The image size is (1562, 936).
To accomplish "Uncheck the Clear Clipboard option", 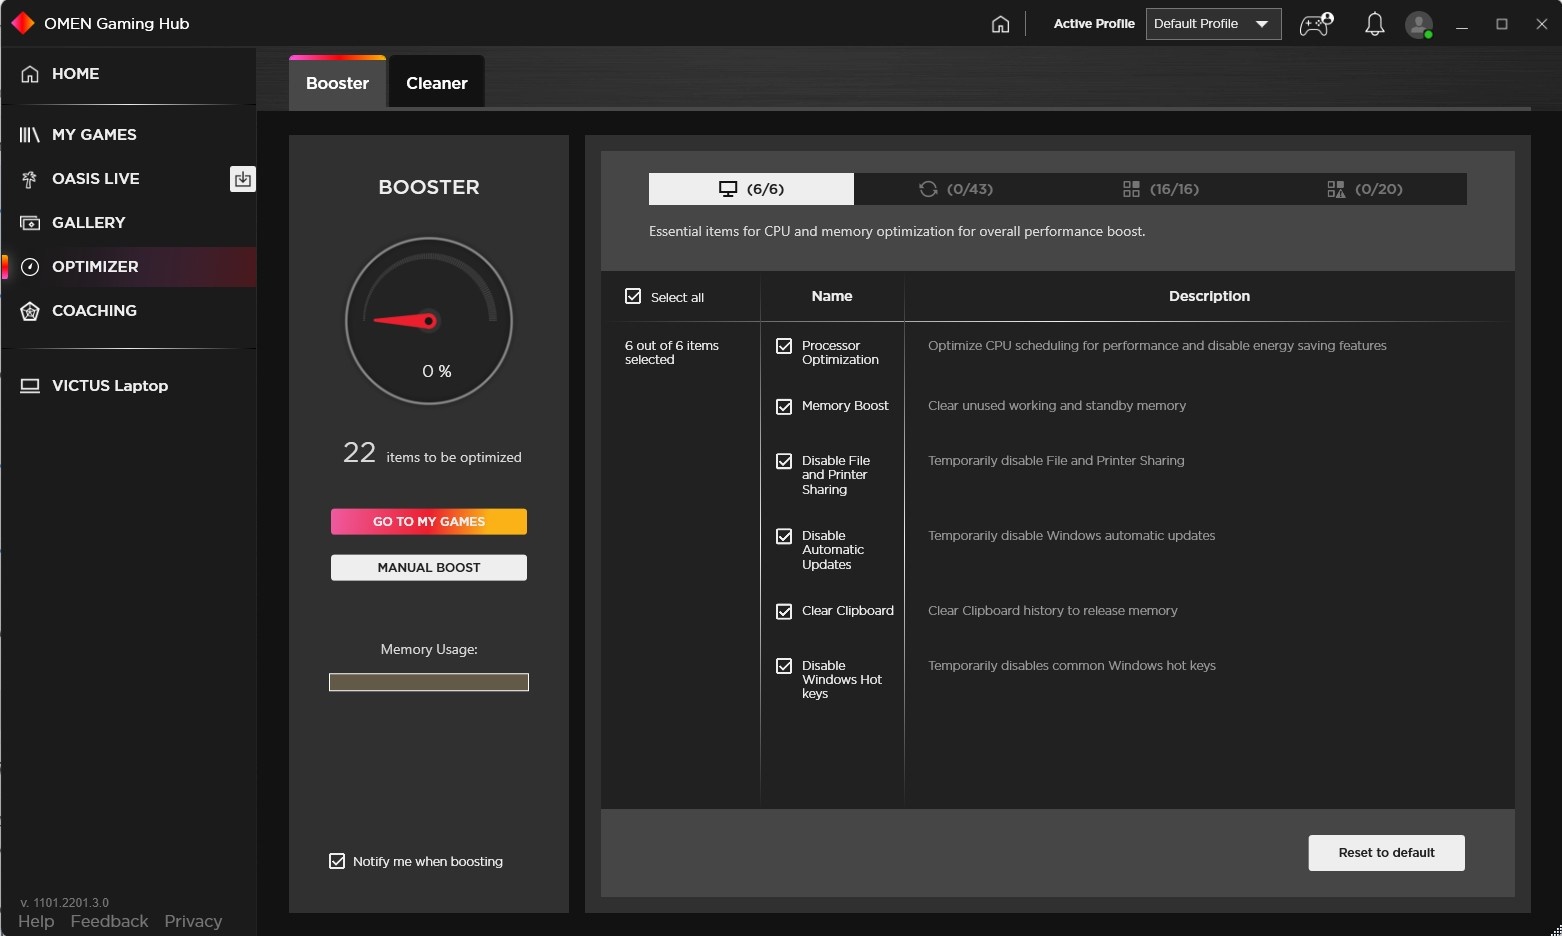I will 784,611.
